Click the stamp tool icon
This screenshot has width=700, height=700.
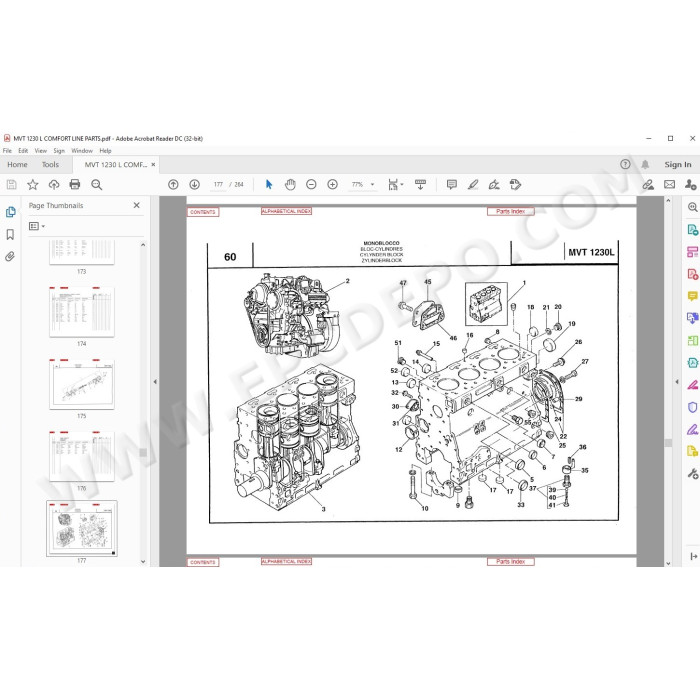click(x=515, y=184)
